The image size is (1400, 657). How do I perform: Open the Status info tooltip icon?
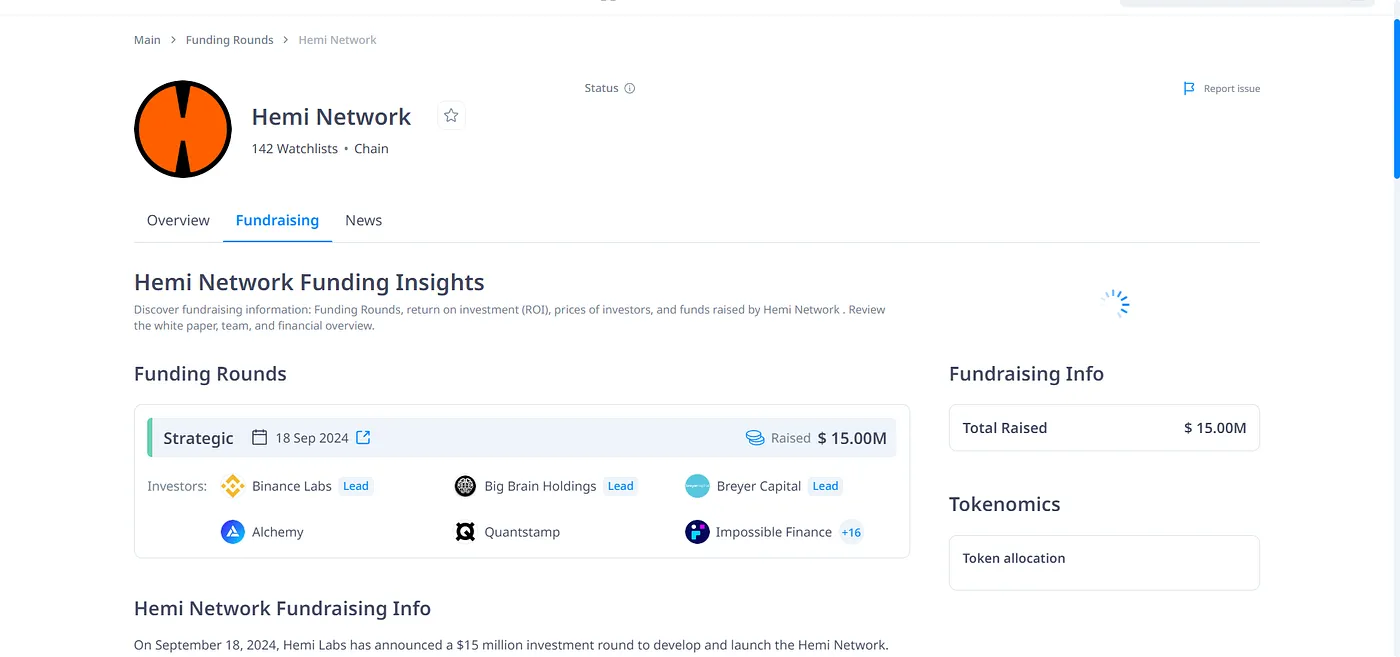(x=630, y=88)
